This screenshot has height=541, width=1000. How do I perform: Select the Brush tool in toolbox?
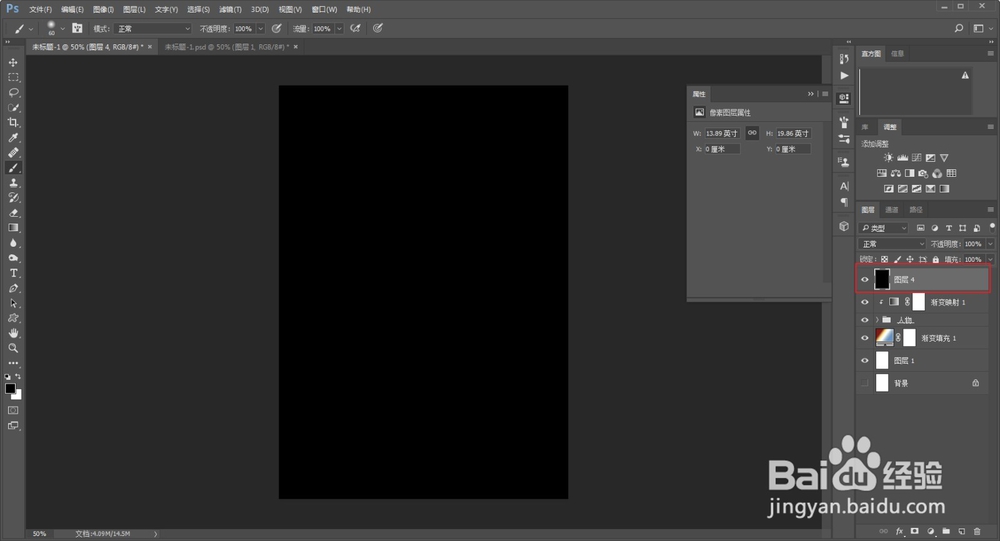click(13, 168)
